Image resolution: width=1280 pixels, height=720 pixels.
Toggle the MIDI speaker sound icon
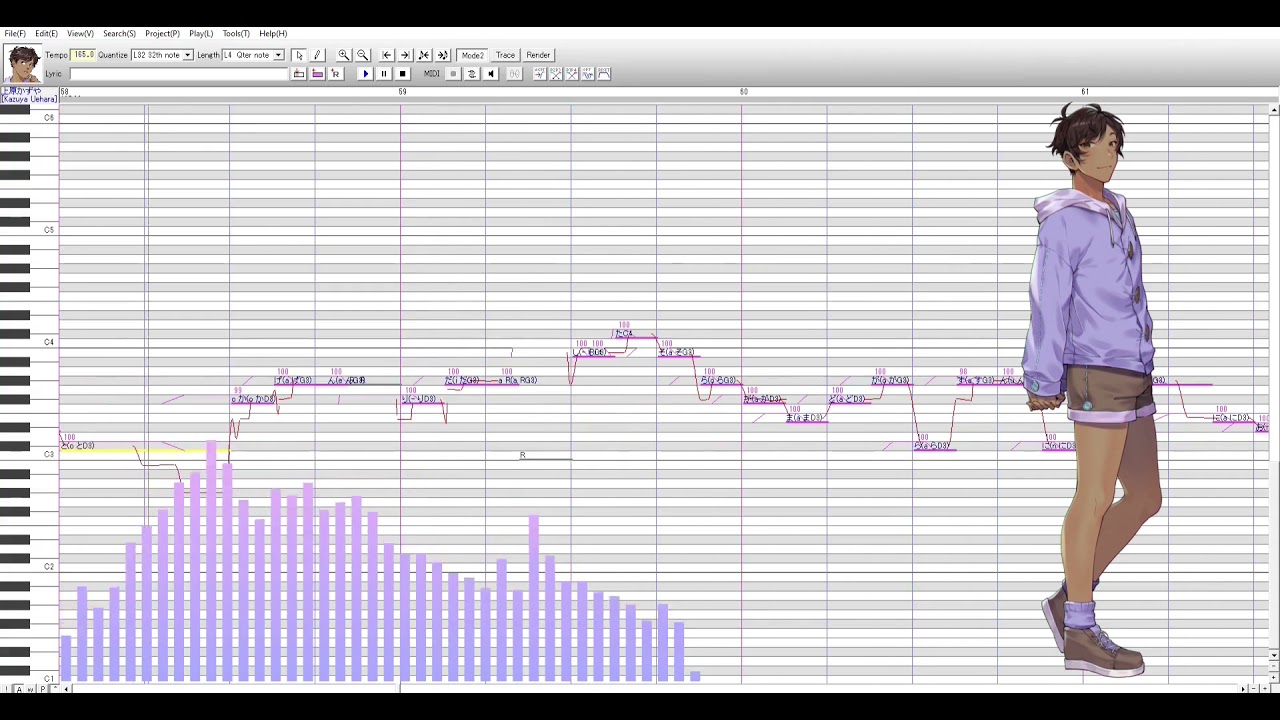[491, 74]
